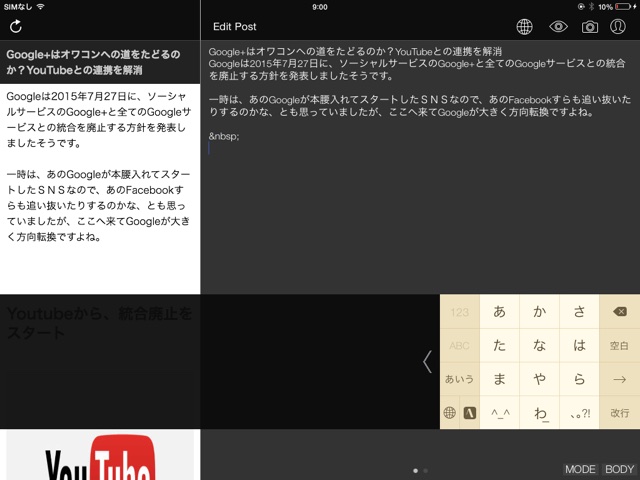This screenshot has height=480, width=640.
Task: Select the first page indicator dot
Action: click(x=415, y=471)
